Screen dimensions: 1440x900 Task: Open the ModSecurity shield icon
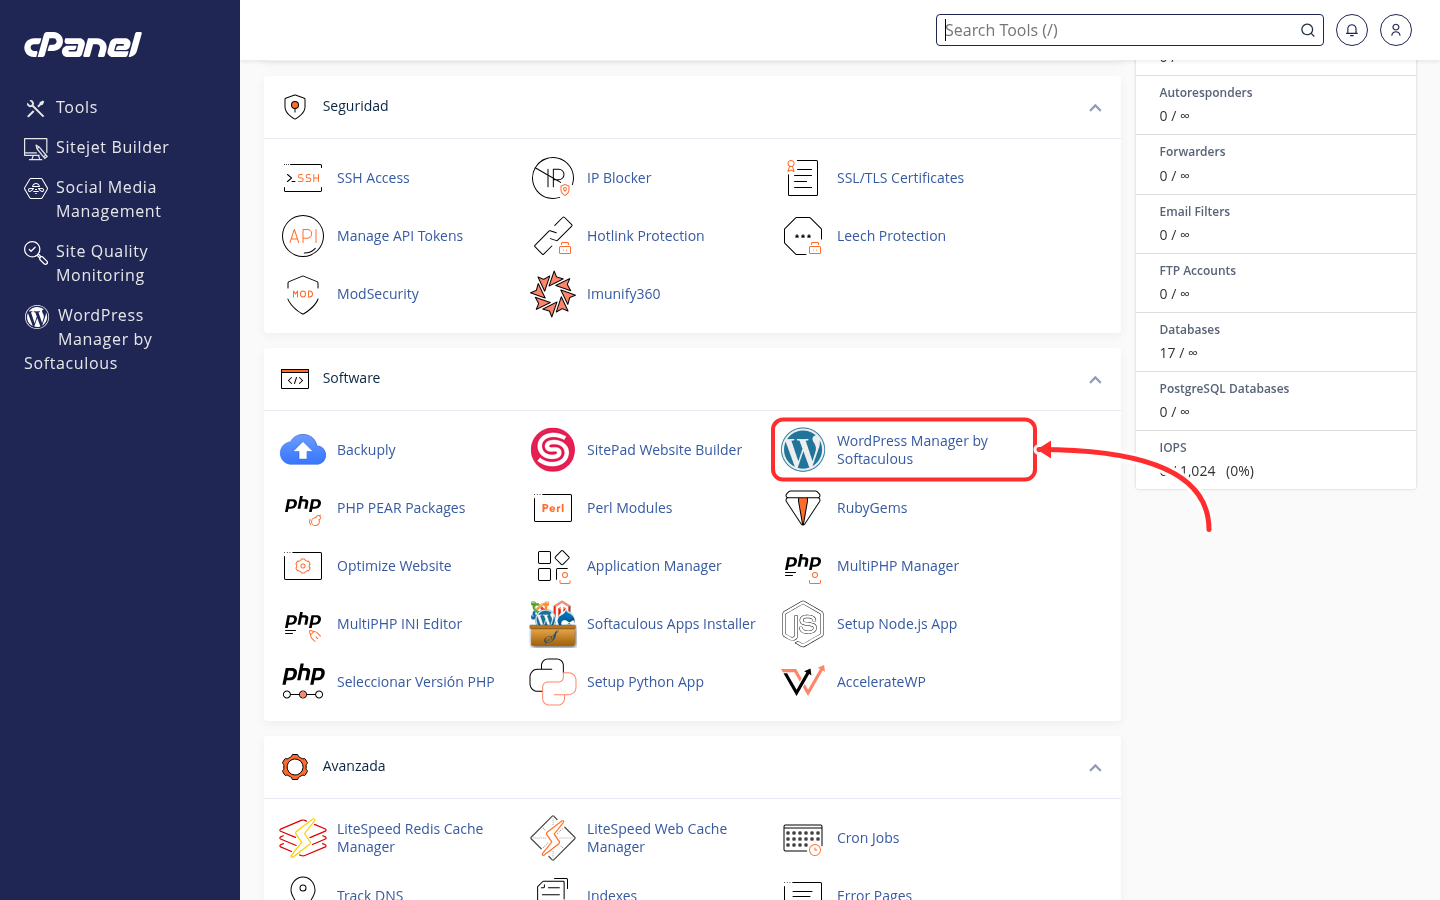pos(303,294)
